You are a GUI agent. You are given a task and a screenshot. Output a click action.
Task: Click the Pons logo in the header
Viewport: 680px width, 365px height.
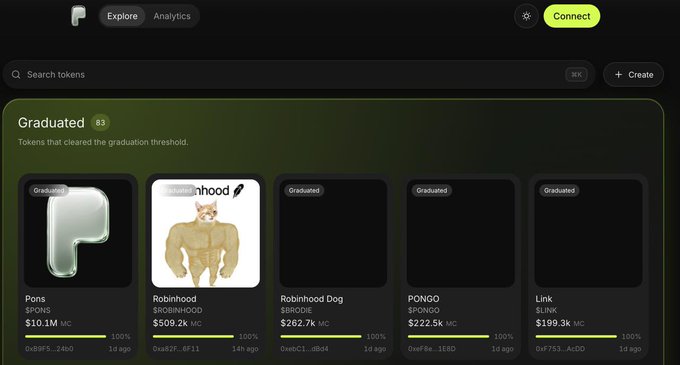(x=78, y=16)
